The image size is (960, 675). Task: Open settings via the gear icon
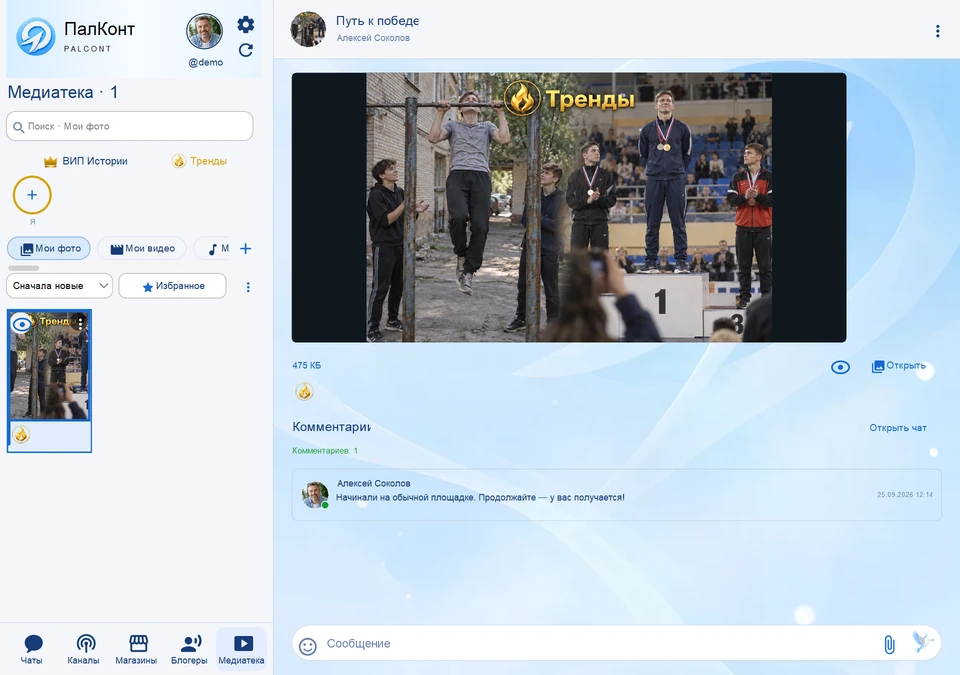pyautogui.click(x=246, y=25)
